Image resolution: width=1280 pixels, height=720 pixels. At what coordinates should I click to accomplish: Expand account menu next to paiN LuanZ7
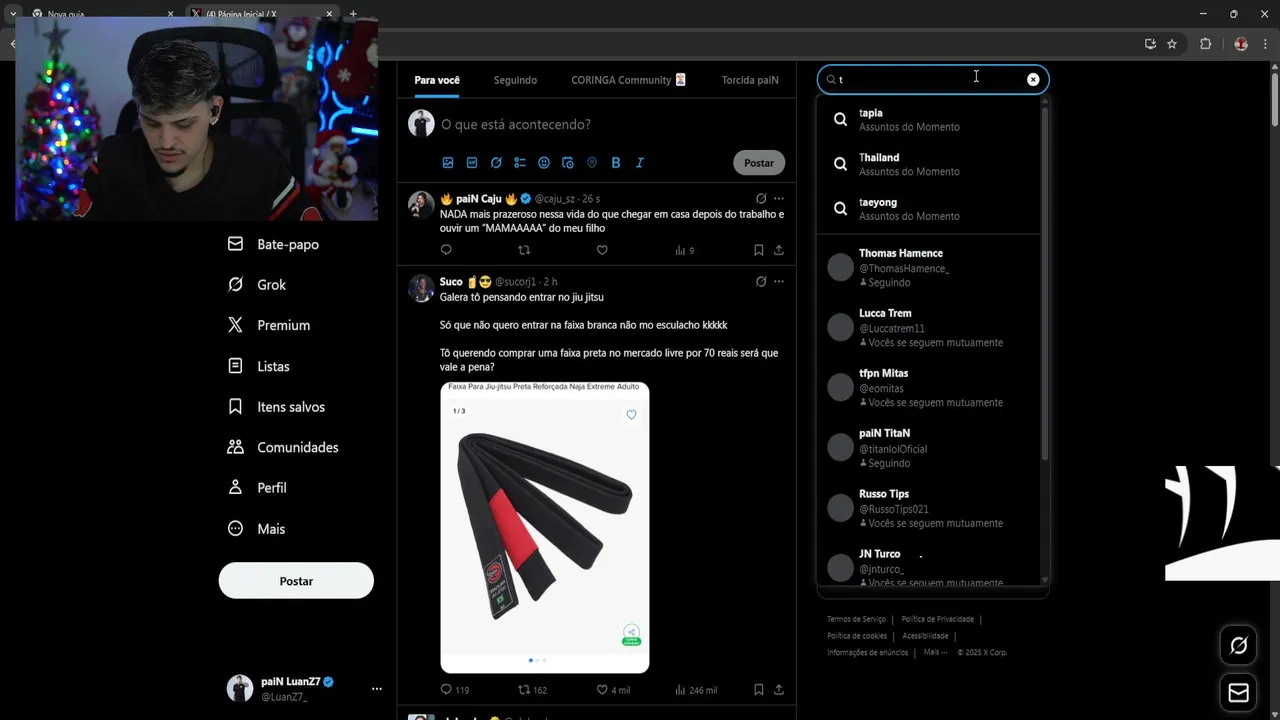click(377, 689)
